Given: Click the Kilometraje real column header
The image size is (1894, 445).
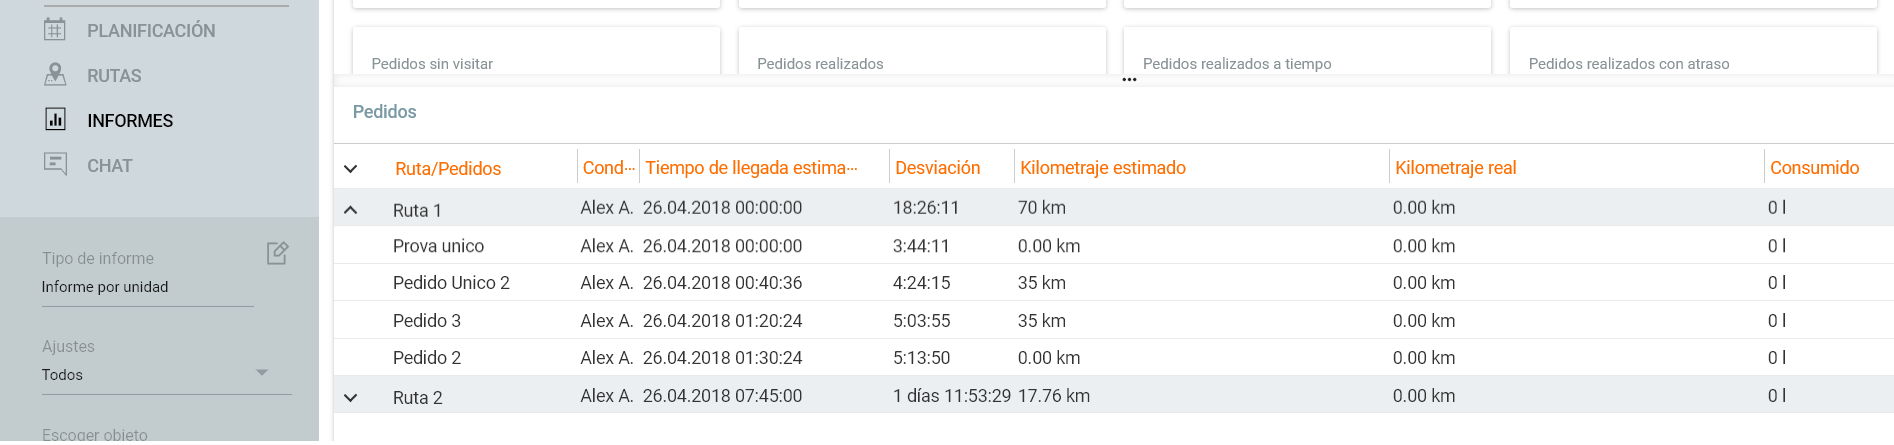Looking at the screenshot, I should point(1455,168).
